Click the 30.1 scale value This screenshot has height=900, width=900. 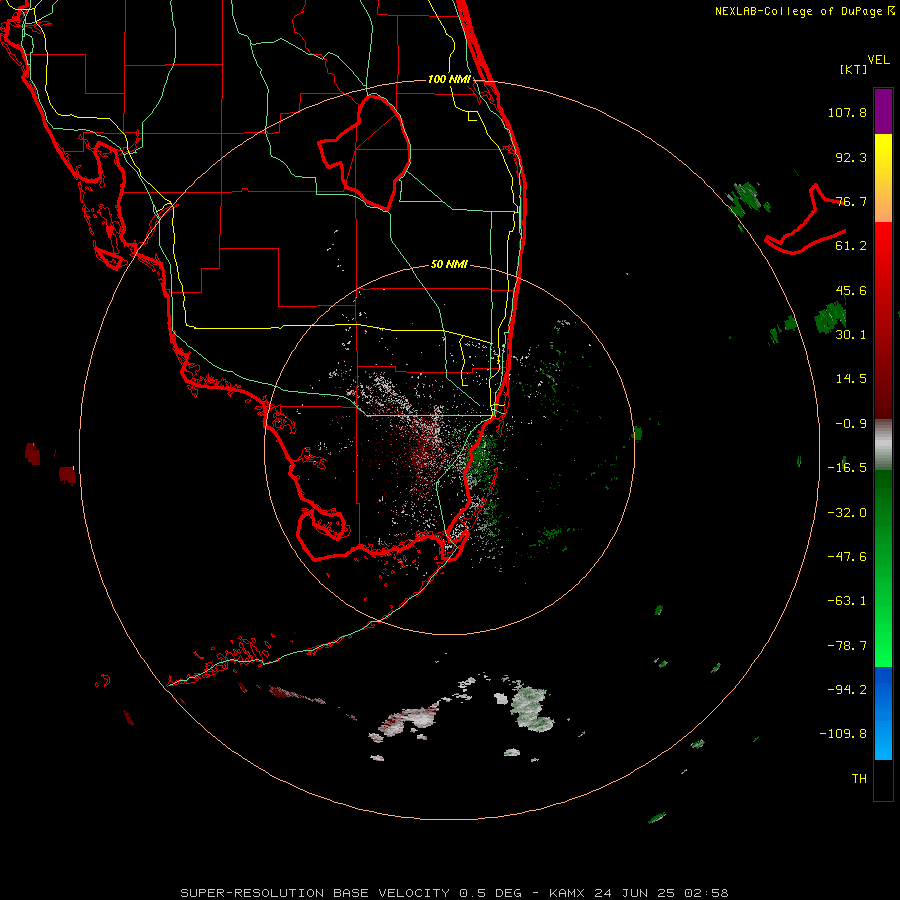[851, 335]
